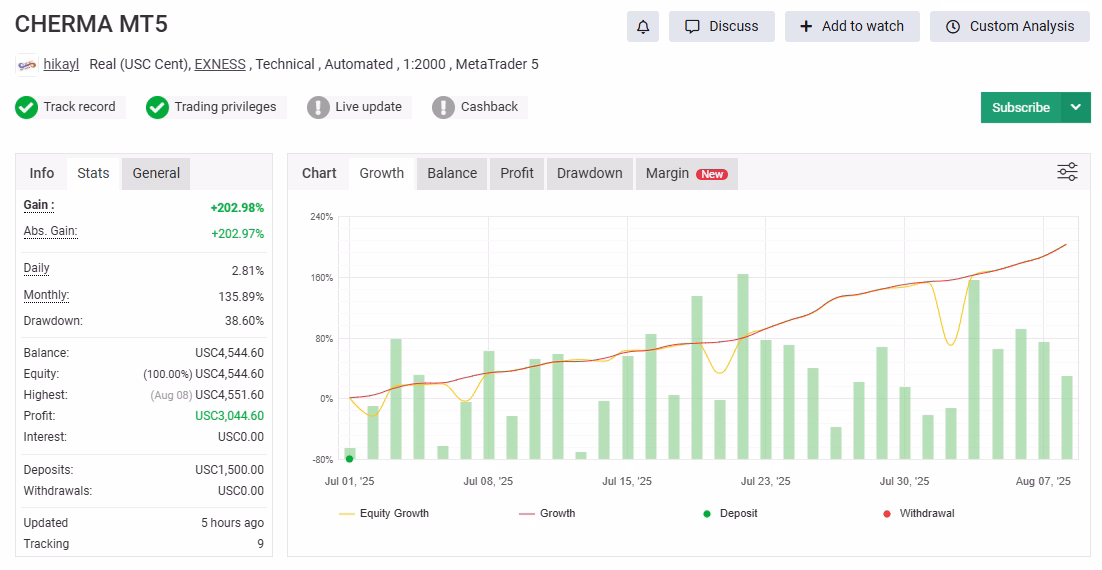Click the Trading privileges green checkmark
The width and height of the screenshot is (1102, 570).
click(x=157, y=108)
